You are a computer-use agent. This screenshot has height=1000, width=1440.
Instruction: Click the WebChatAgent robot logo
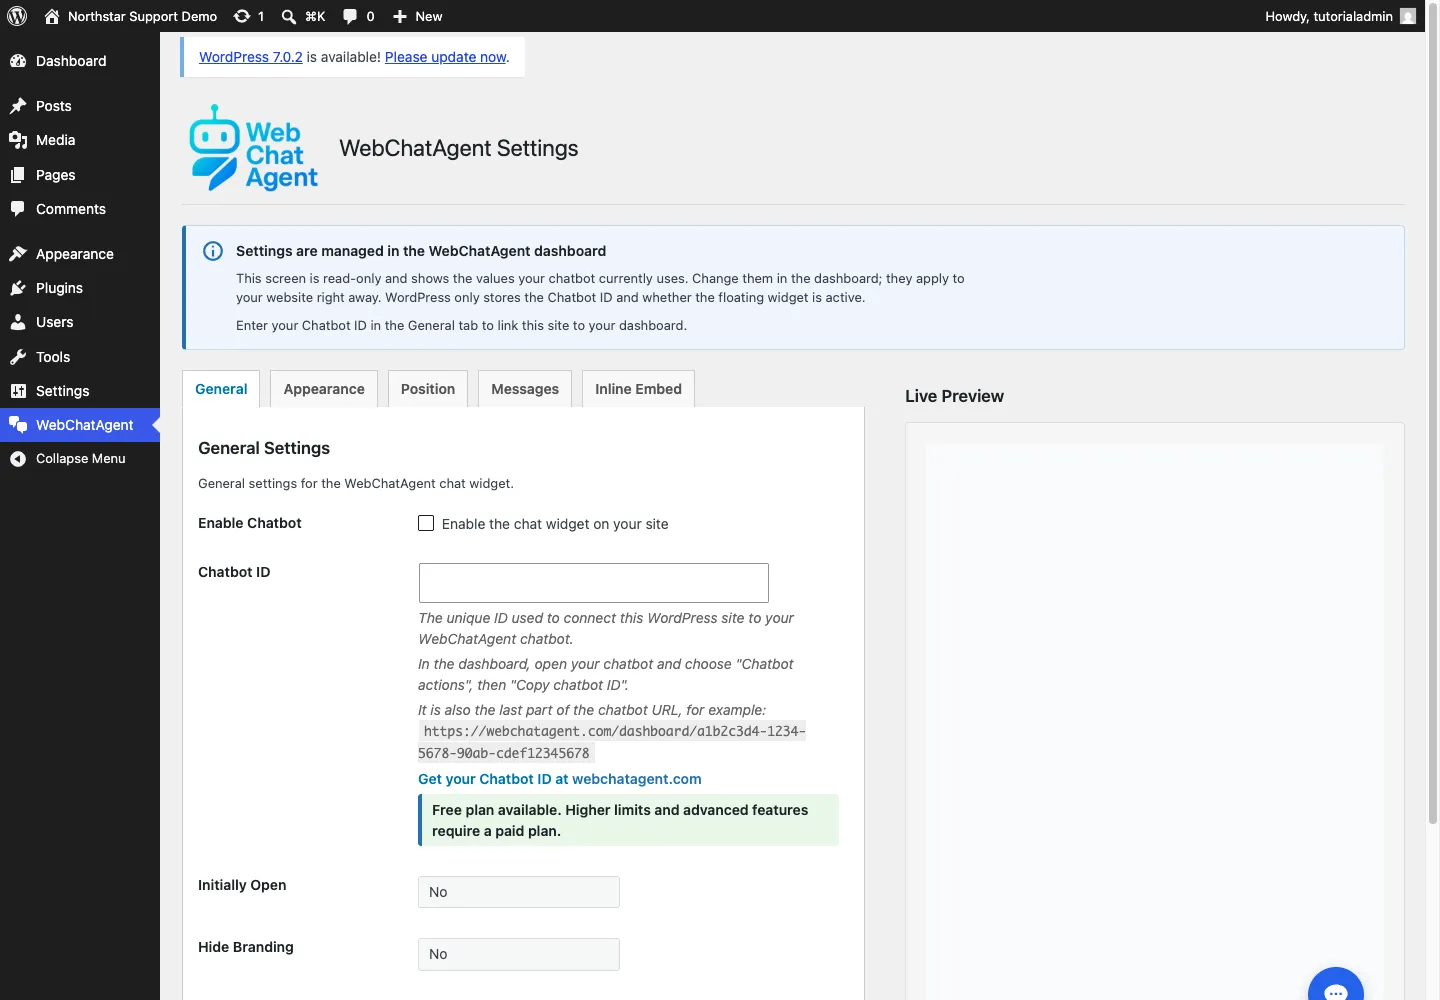[x=254, y=148]
